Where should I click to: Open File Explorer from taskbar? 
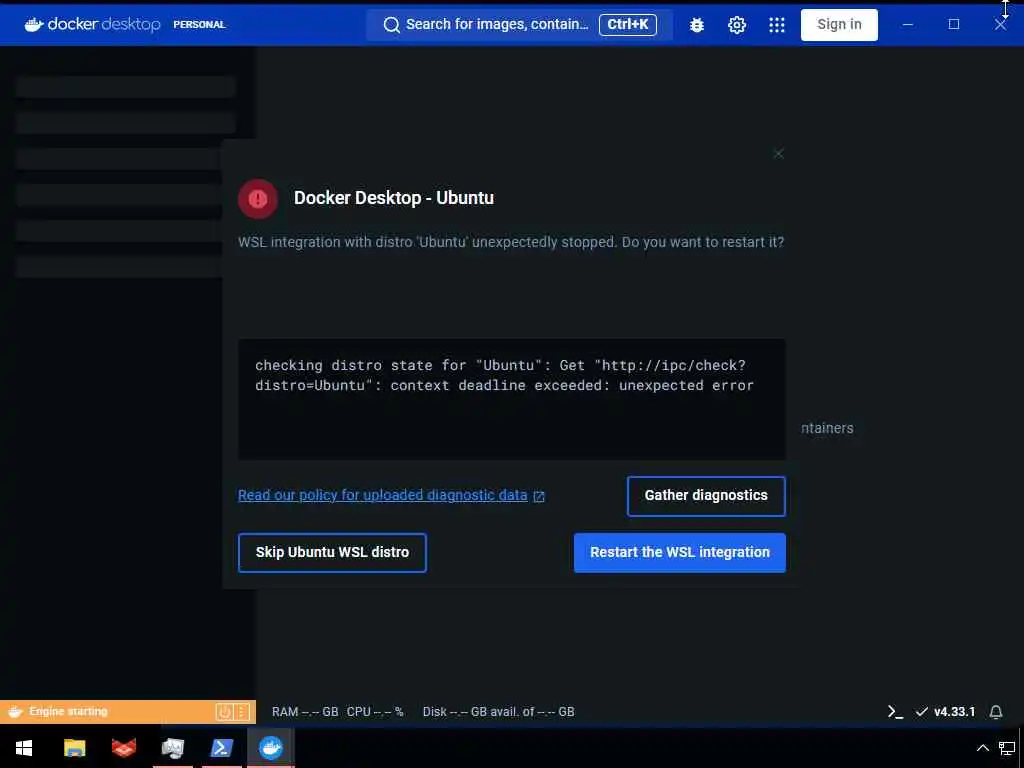tap(74, 748)
